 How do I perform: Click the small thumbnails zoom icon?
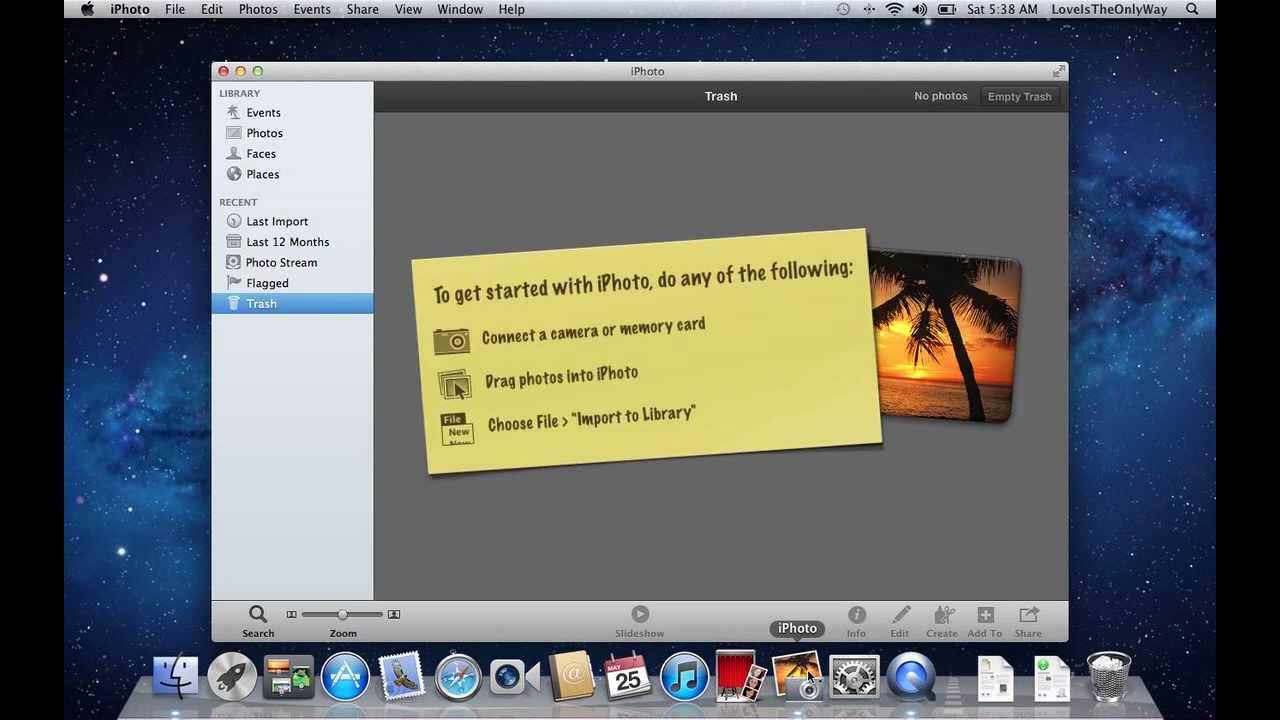coord(291,614)
